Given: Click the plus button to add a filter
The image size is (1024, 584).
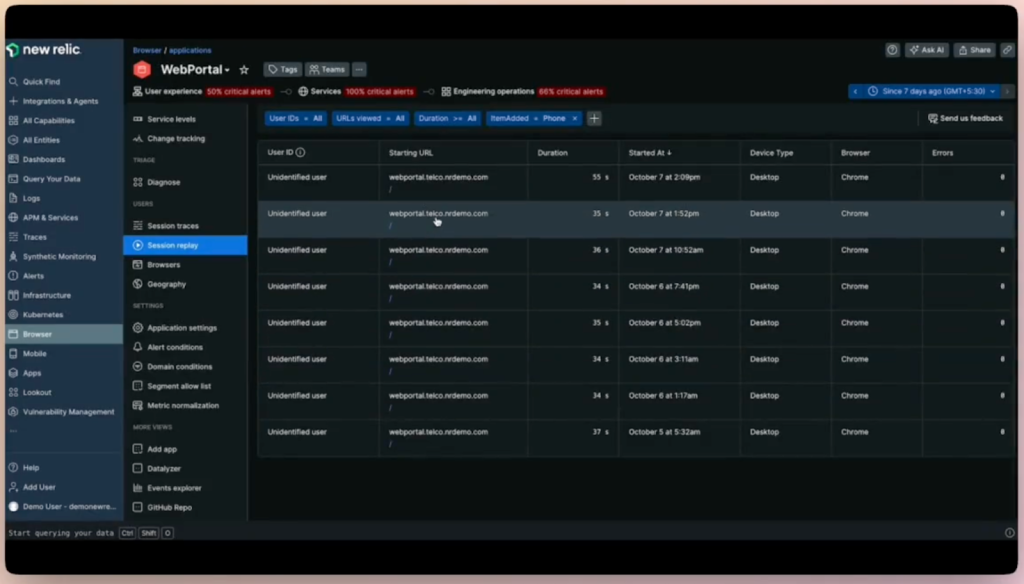Looking at the screenshot, I should coord(594,117).
